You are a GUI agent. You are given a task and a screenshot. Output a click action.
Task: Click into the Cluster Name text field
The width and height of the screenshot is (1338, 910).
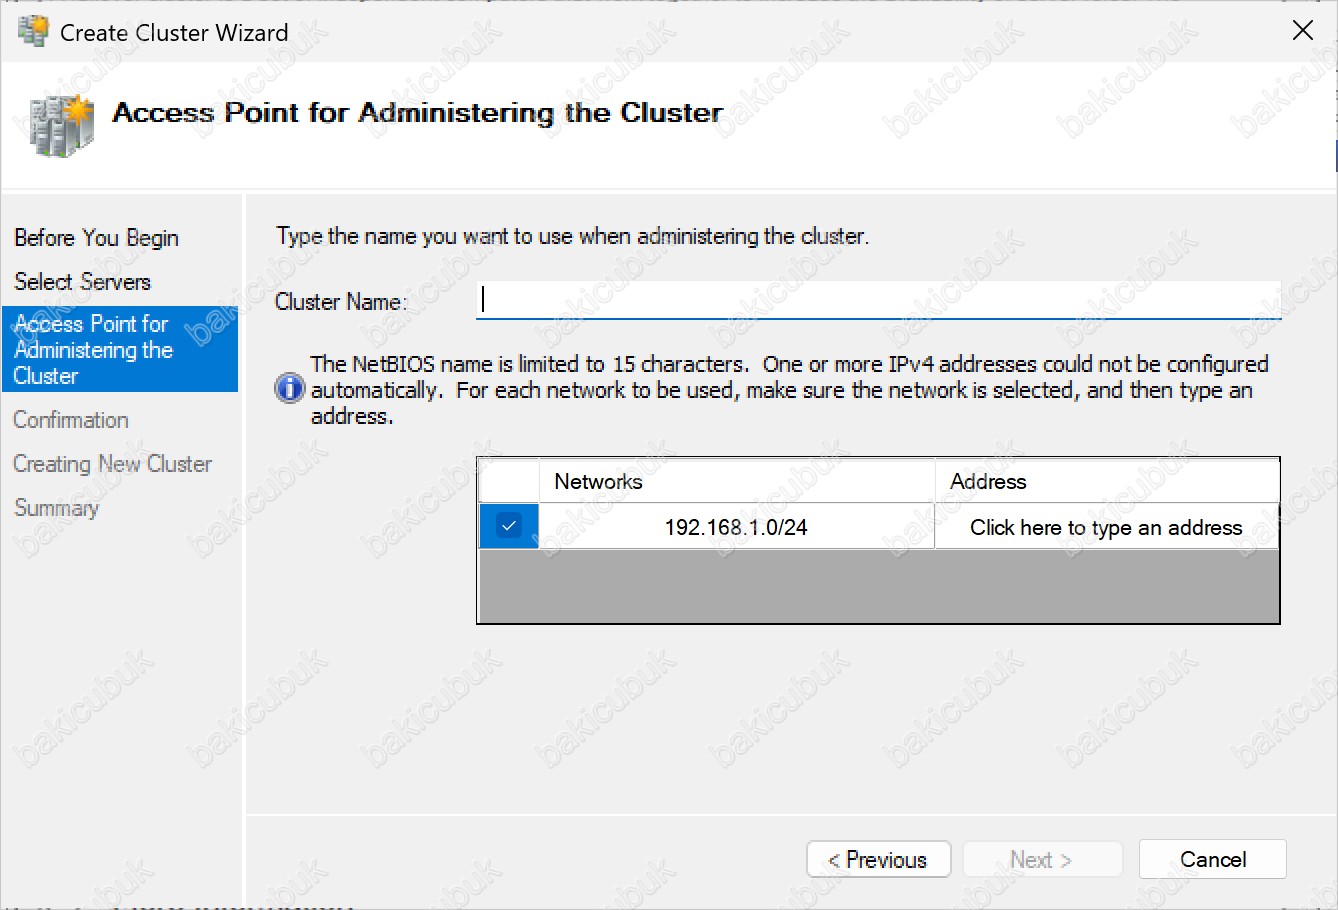pyautogui.click(x=878, y=300)
